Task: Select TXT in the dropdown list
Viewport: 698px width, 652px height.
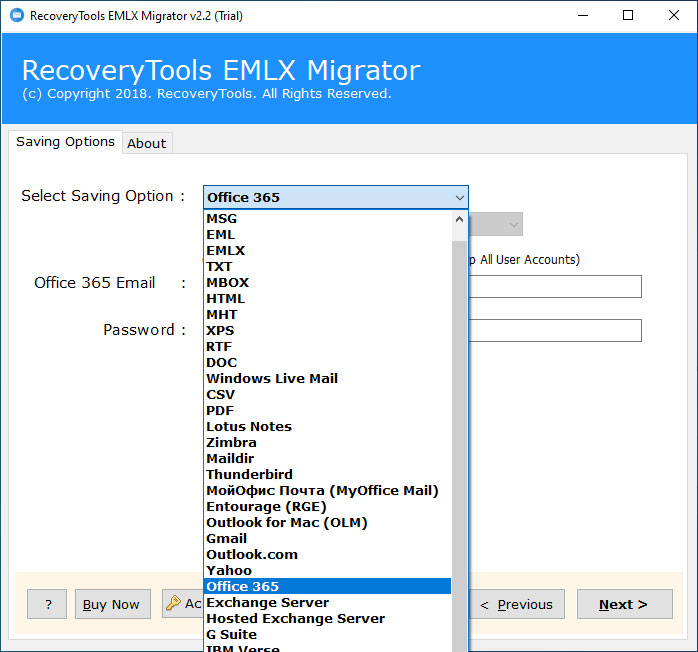Action: (327, 267)
